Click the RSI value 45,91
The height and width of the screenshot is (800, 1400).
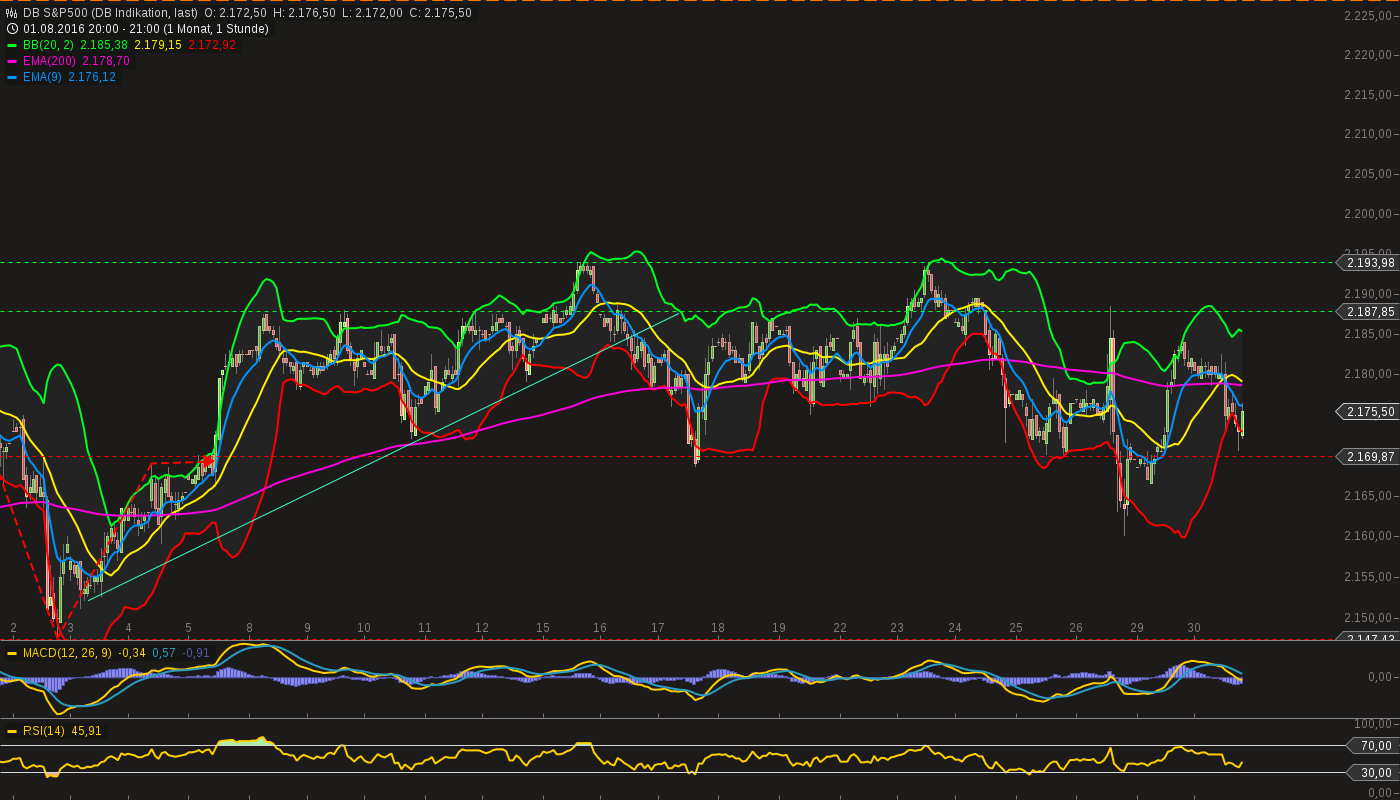pyautogui.click(x=86, y=731)
